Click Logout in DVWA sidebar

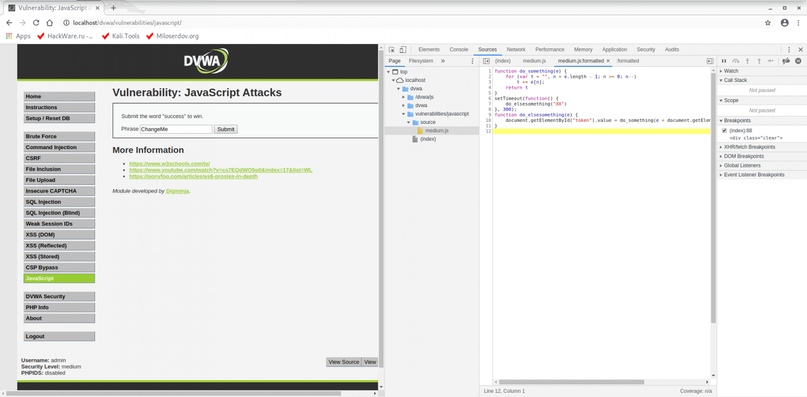coord(59,336)
